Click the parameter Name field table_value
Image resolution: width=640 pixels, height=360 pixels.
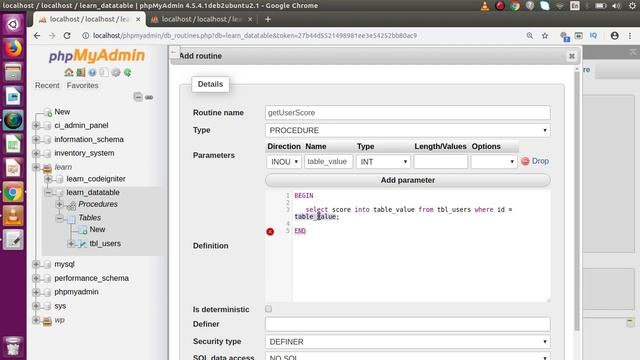(x=328, y=162)
